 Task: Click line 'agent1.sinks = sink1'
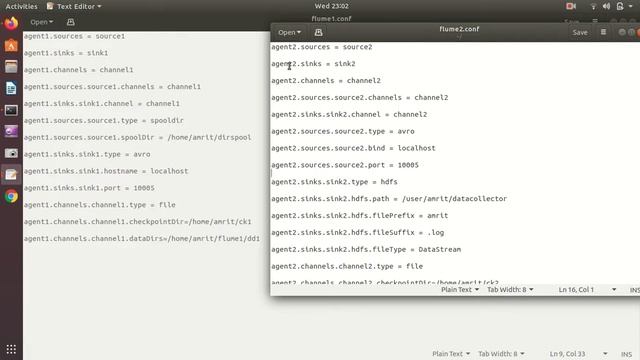pyautogui.click(x=66, y=53)
